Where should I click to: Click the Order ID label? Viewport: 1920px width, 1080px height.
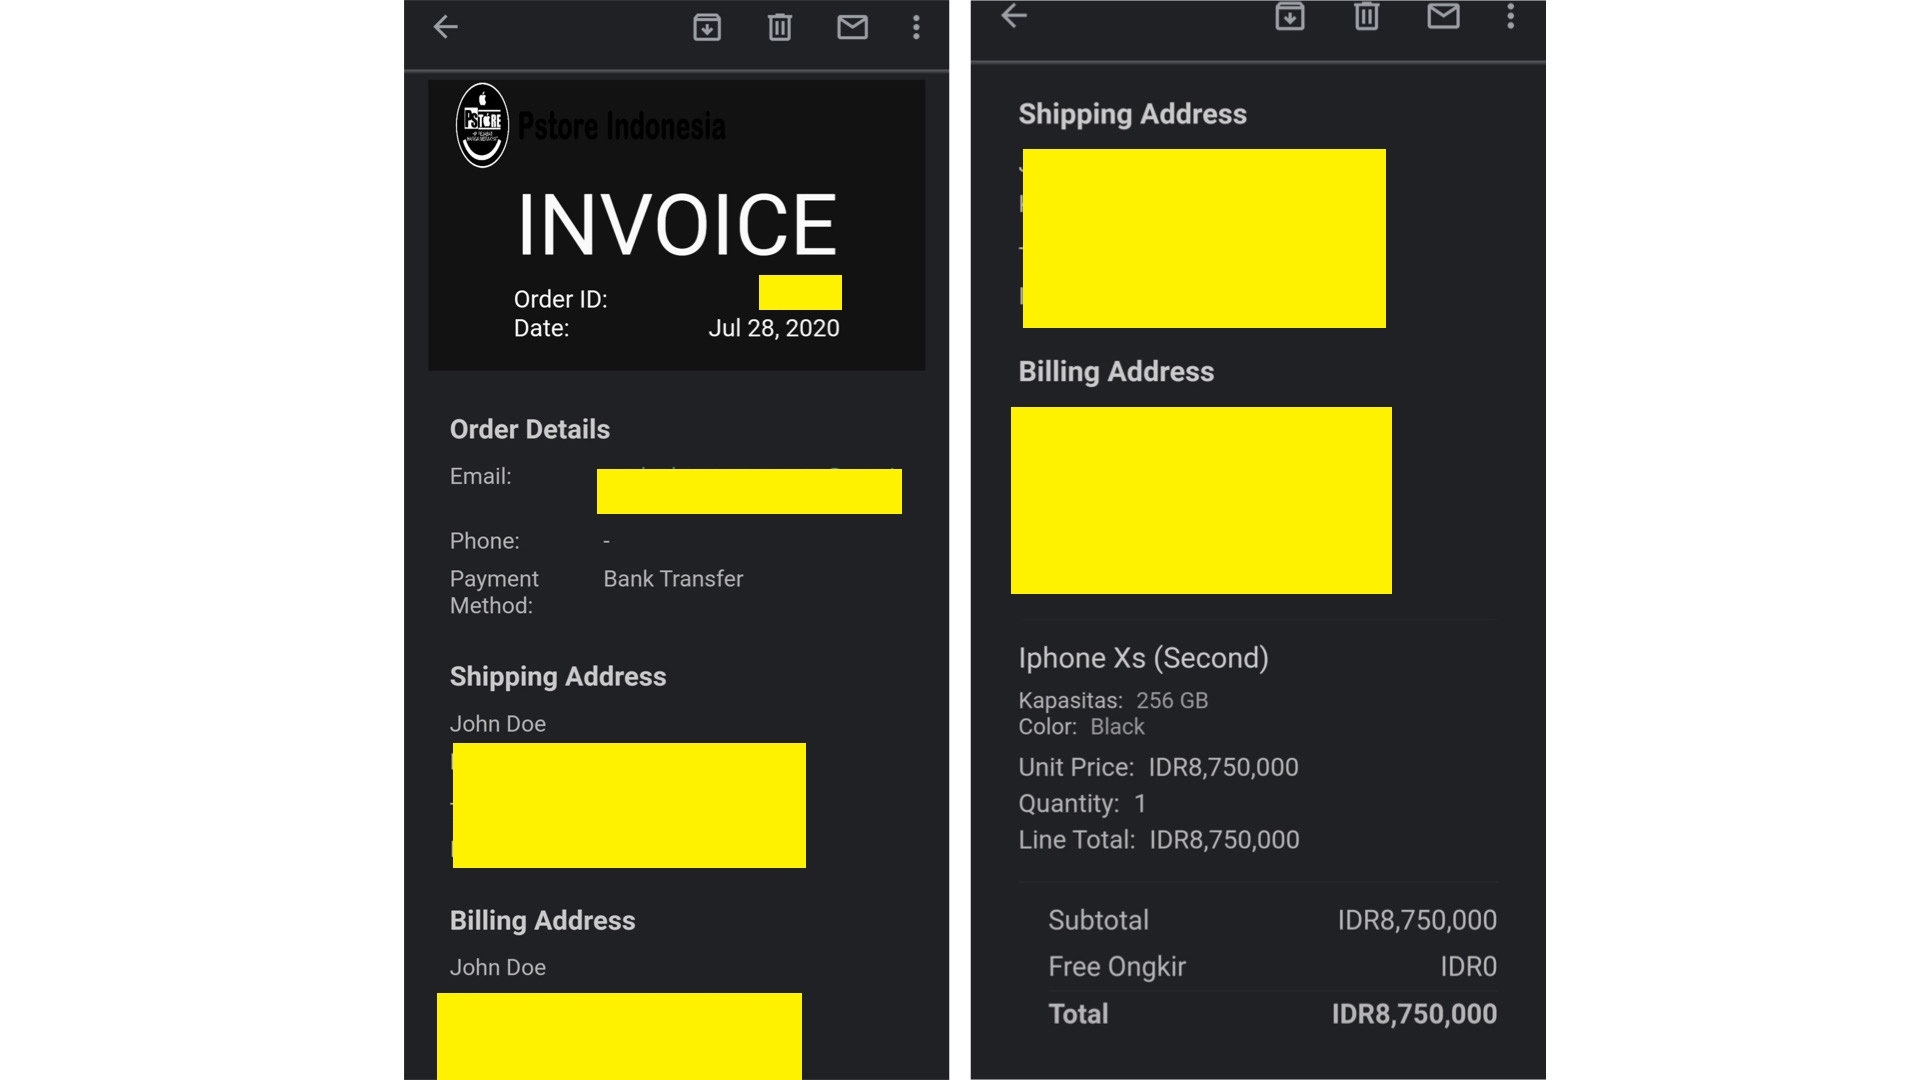(560, 299)
